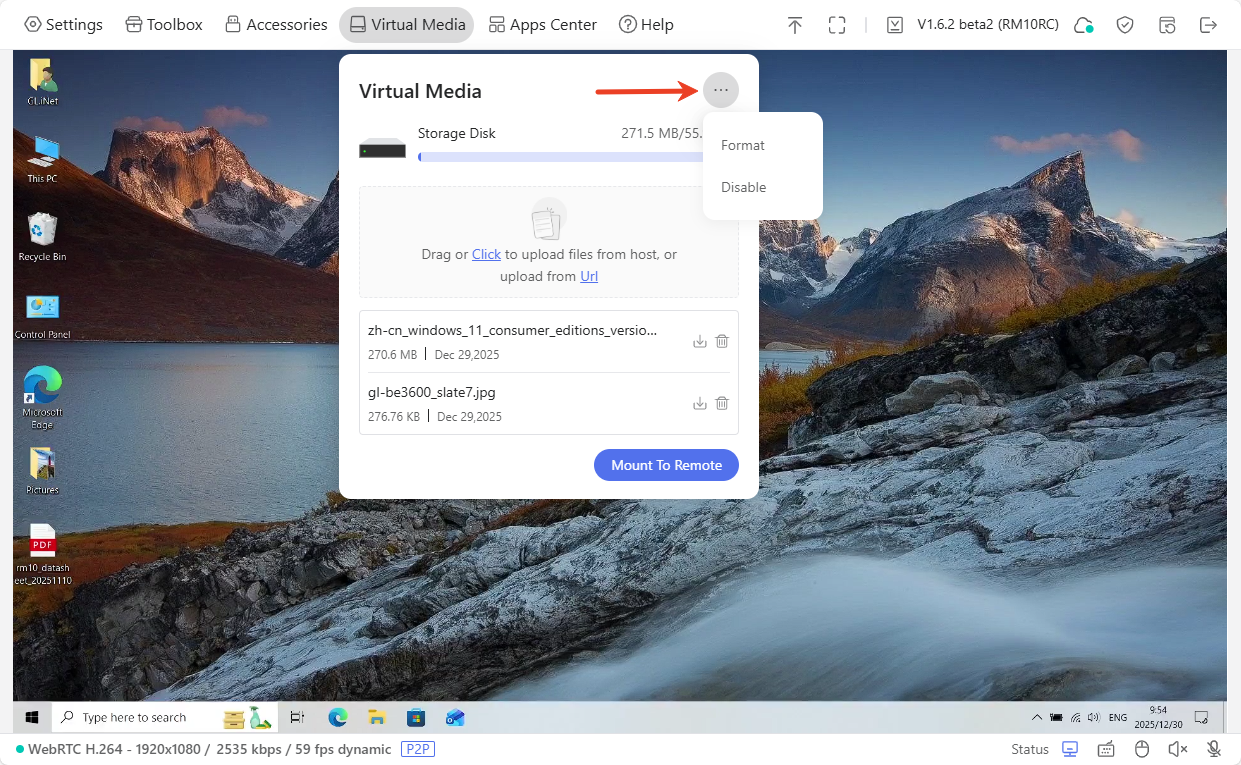This screenshot has height=765, width=1241.
Task: Click the Url upload link
Action: coord(589,276)
